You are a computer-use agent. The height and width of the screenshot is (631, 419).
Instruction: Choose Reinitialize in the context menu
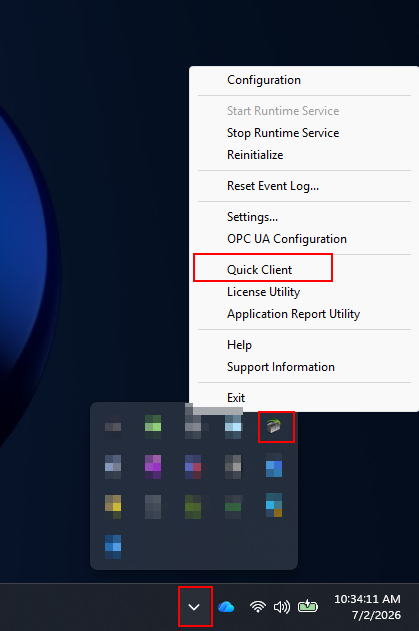click(x=255, y=155)
